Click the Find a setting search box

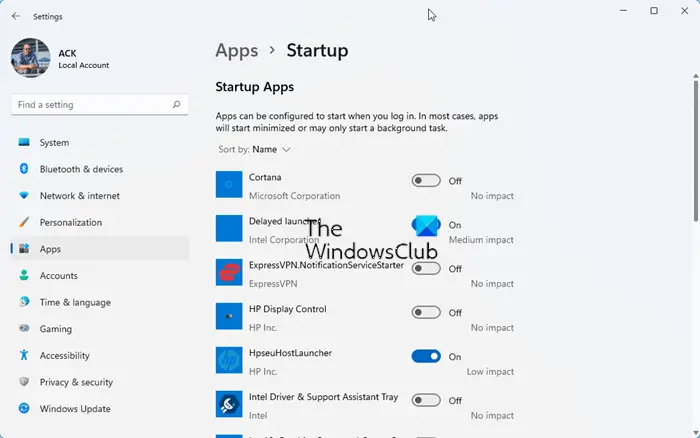(100, 104)
